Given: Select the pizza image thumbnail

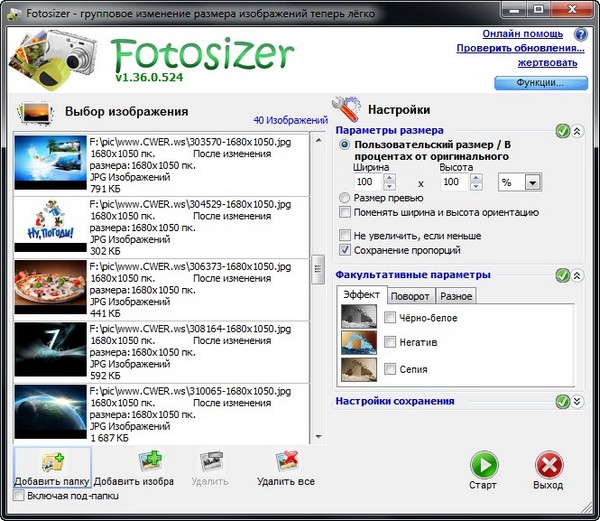Looking at the screenshot, I should [50, 288].
